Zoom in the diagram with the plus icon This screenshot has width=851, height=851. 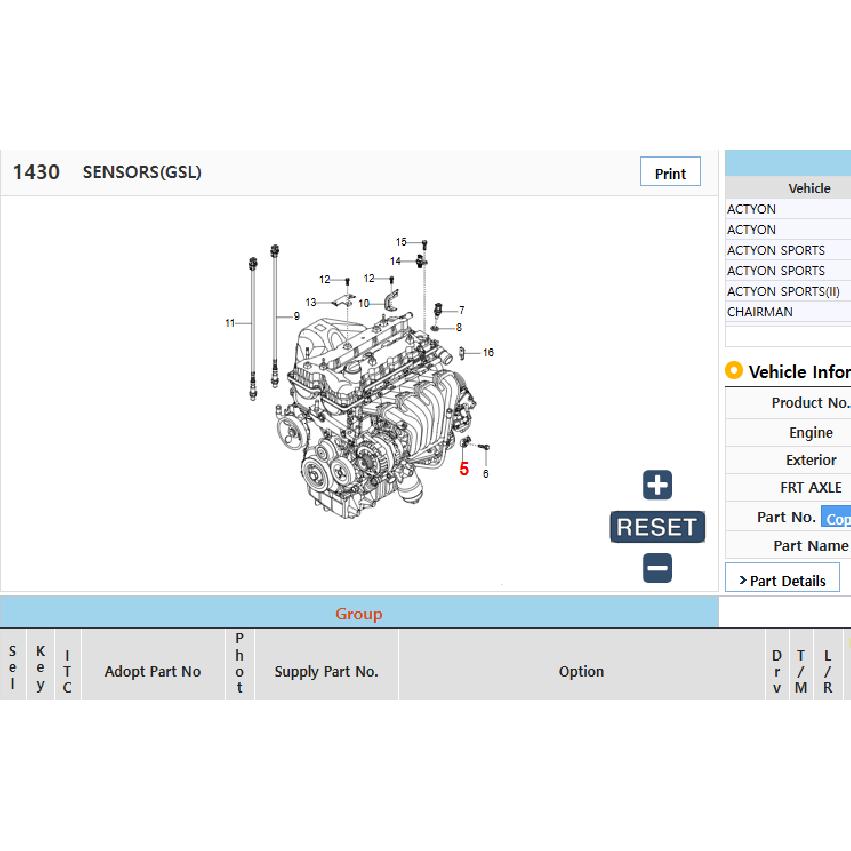(657, 485)
